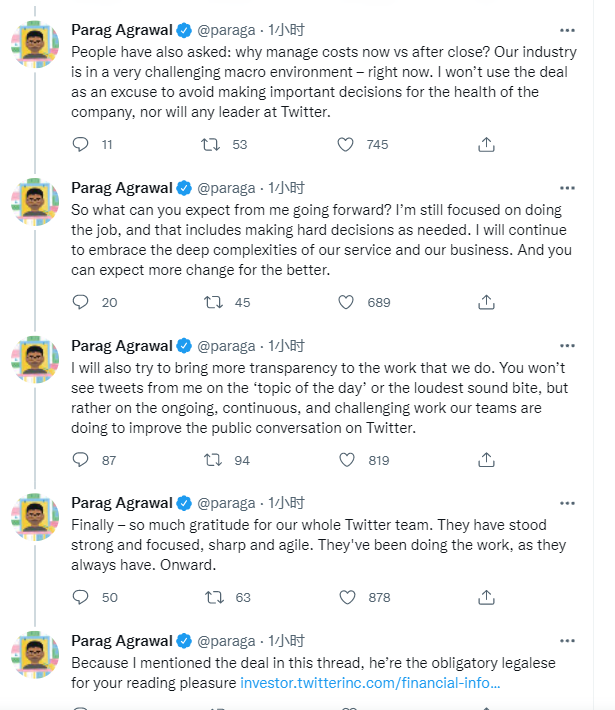
Task: Click Parag Agrawal's name on first tweet
Action: [121, 29]
